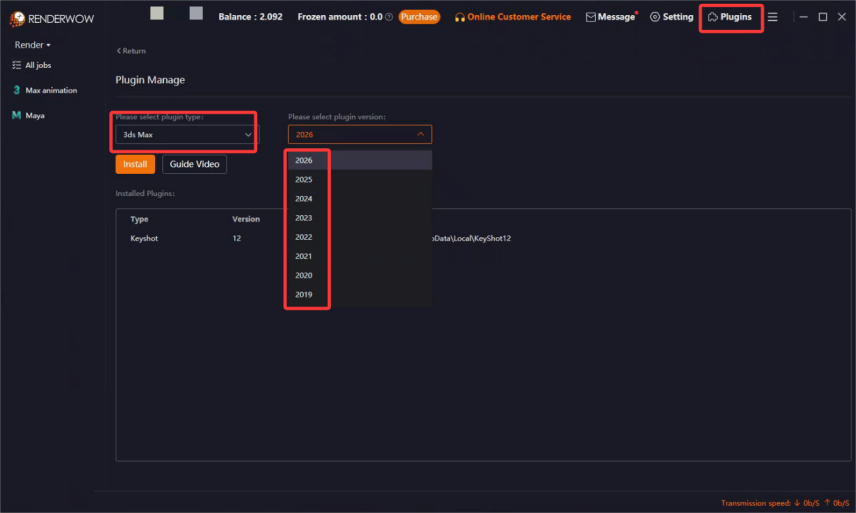Screen dimensions: 856x513
Task: Click the headset customer service icon
Action: click(x=460, y=17)
